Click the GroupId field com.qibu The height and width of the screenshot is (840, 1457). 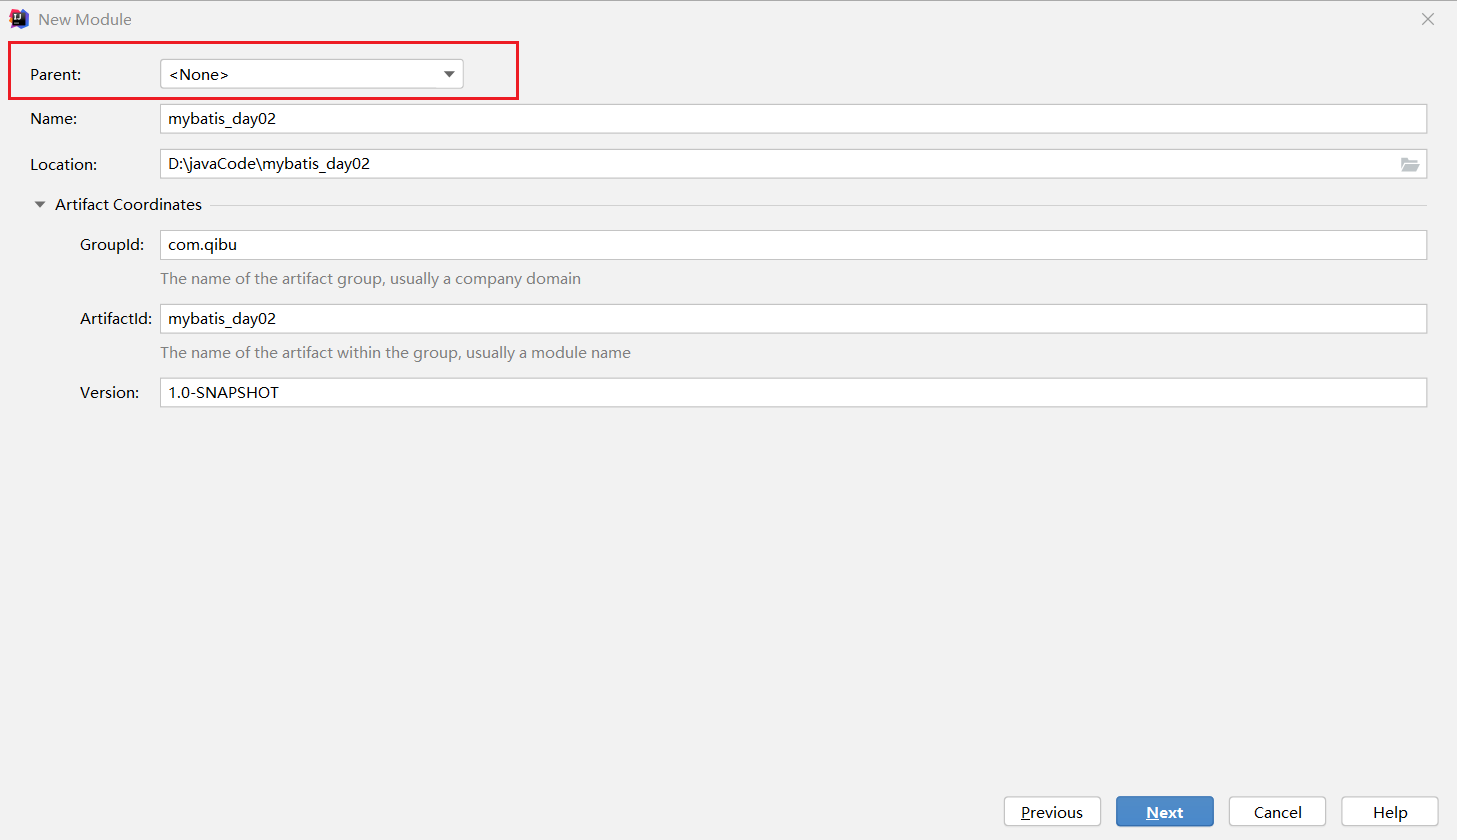tap(793, 245)
